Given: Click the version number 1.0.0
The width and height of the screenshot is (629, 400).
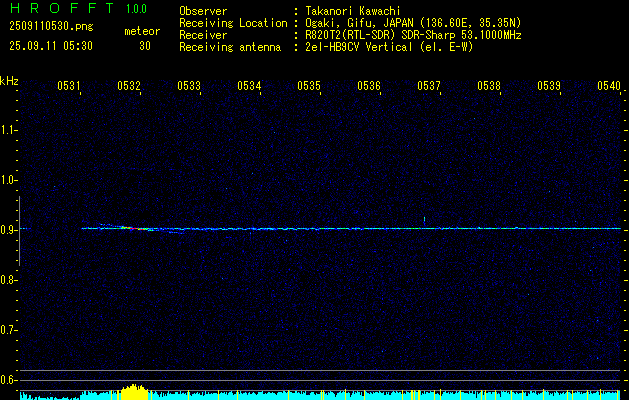Looking at the screenshot, I should (136, 8).
